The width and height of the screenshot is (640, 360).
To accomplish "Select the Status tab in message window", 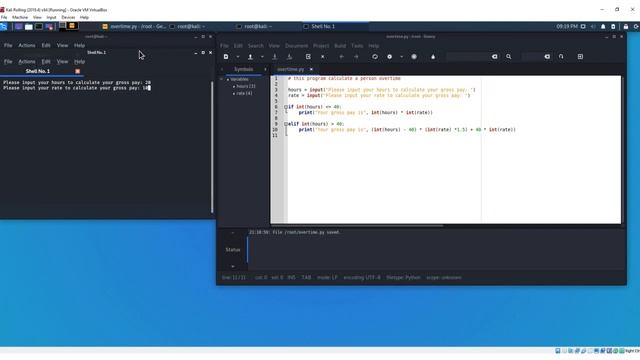I will (x=233, y=250).
